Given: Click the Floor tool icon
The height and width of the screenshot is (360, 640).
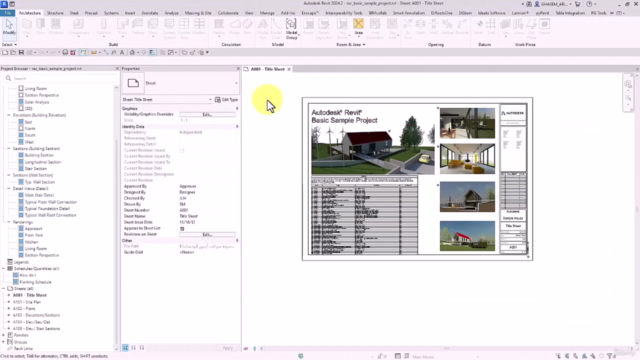Looking at the screenshot, I should pos(153,25).
